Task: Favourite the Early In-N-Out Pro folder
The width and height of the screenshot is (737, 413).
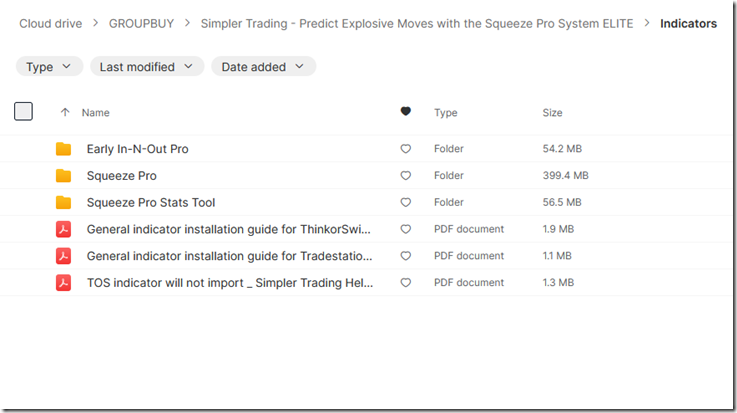Action: 406,149
